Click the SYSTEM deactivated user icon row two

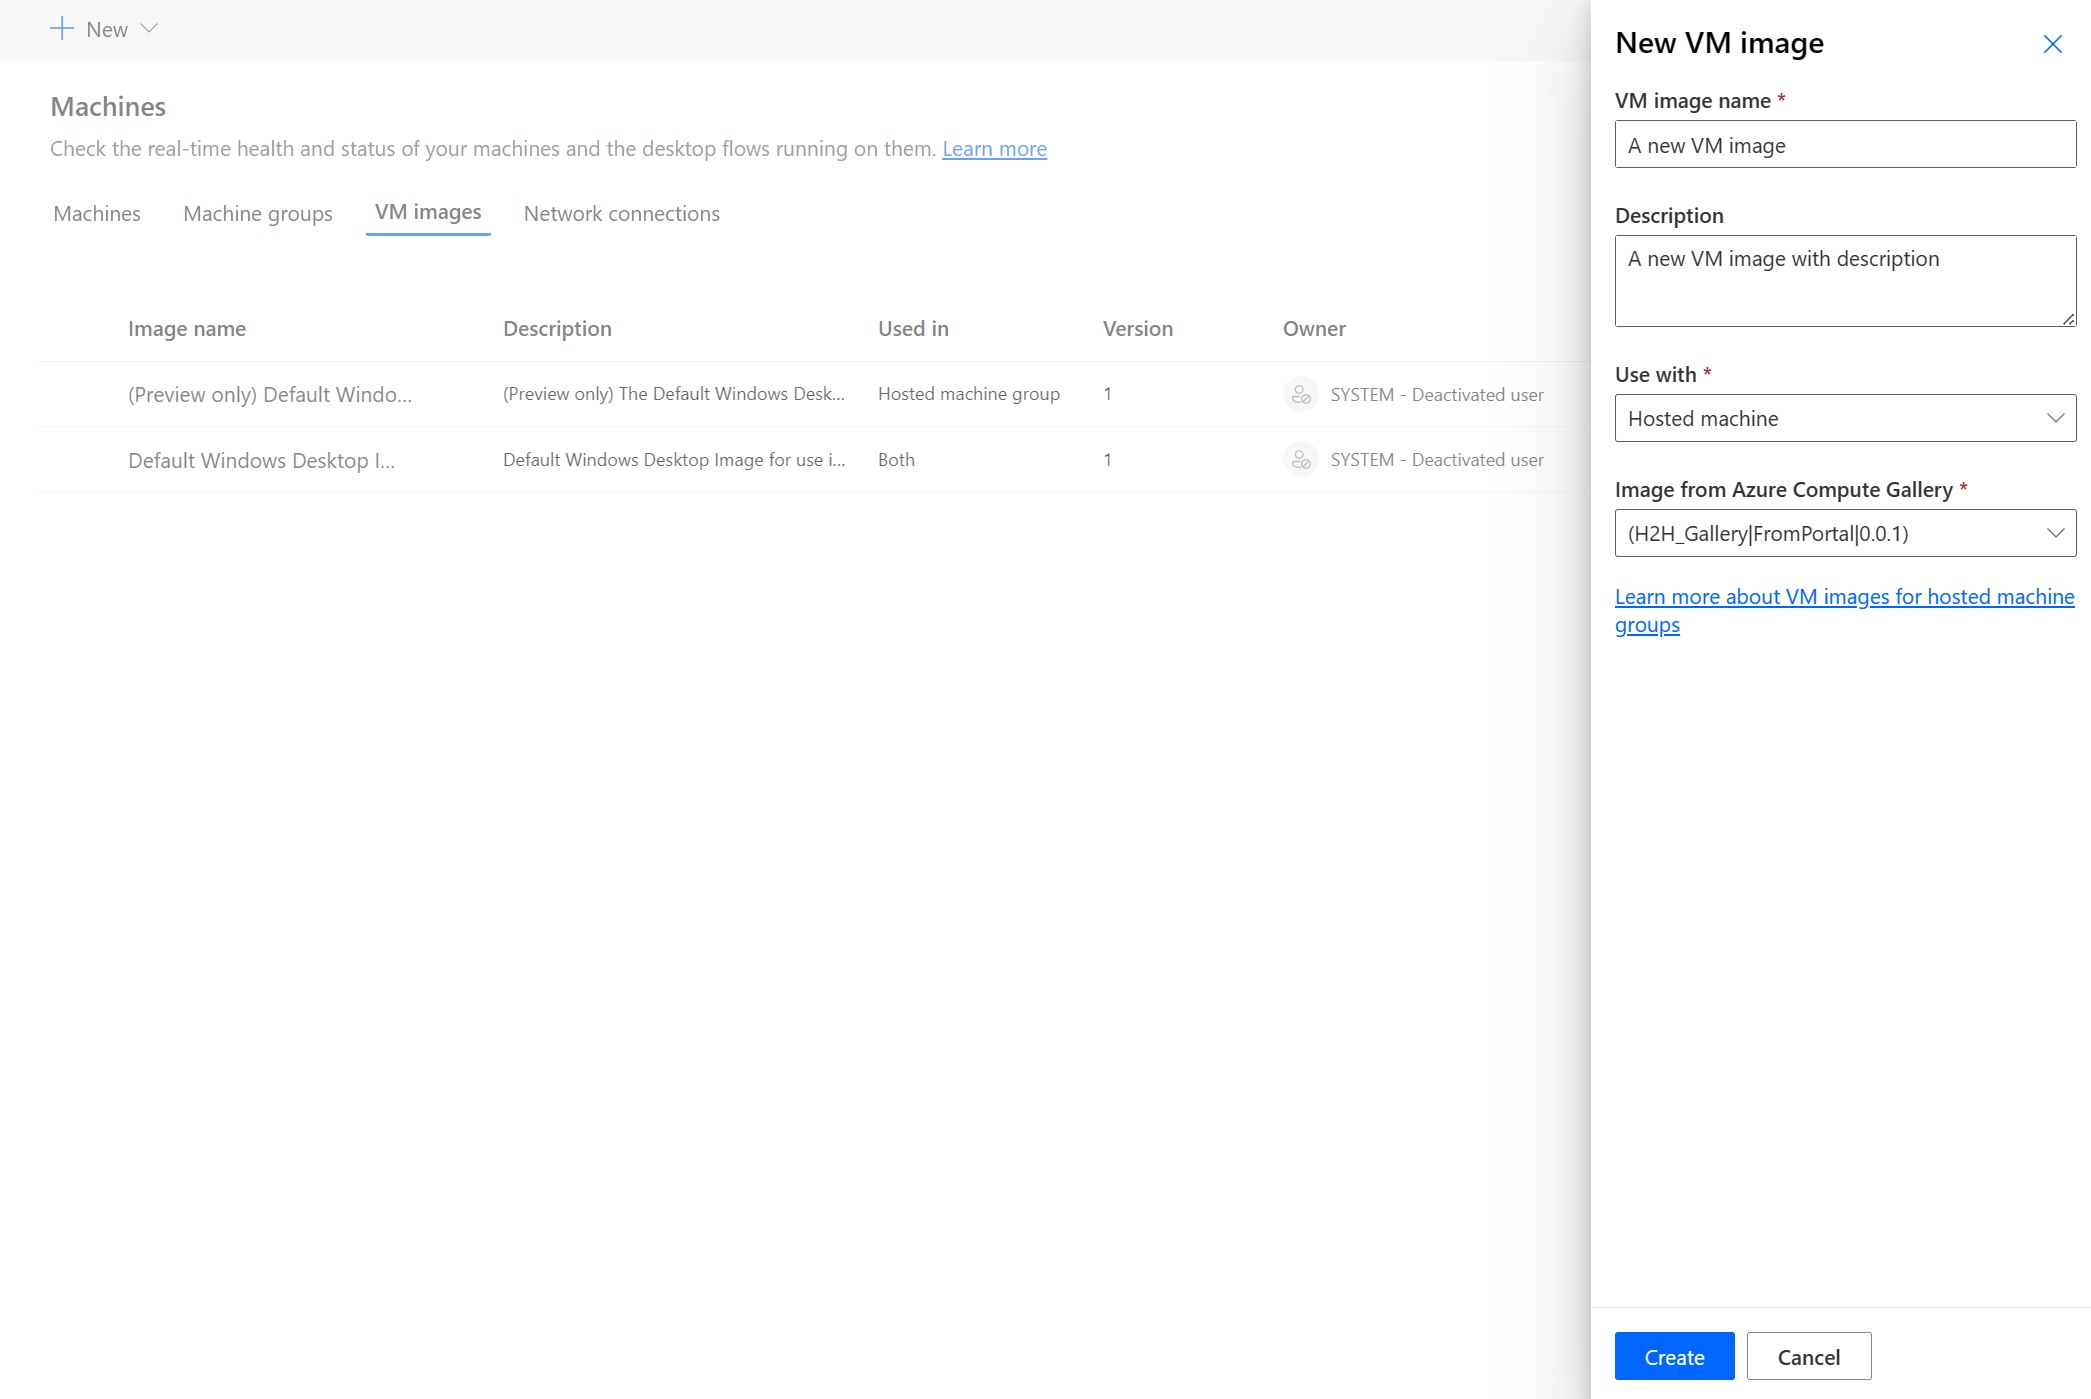point(1301,459)
